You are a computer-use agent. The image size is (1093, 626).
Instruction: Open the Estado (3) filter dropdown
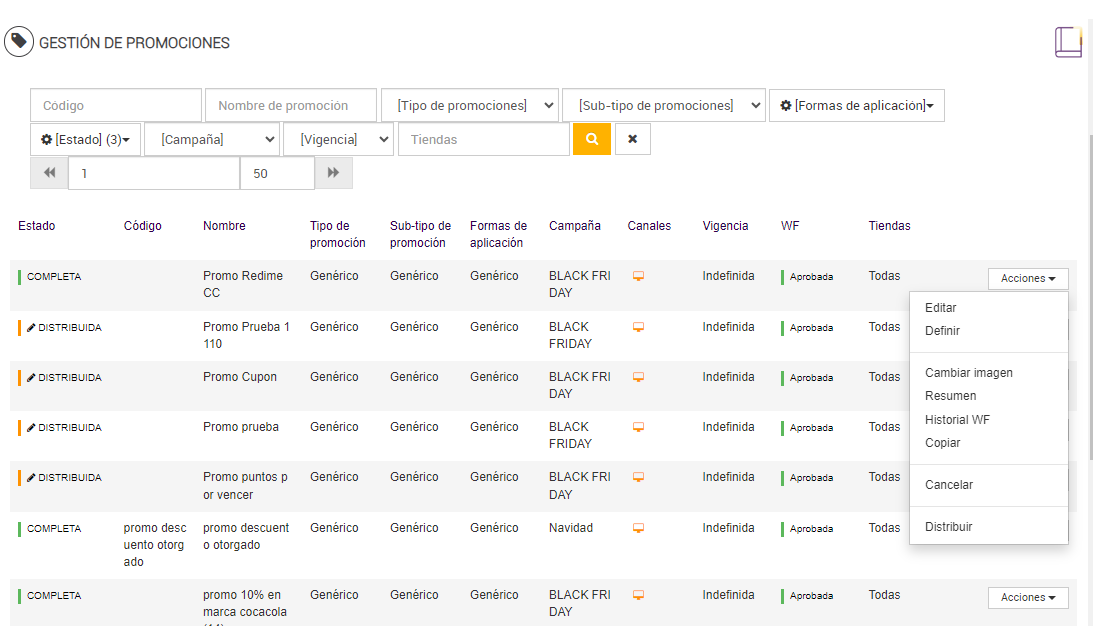pos(86,139)
